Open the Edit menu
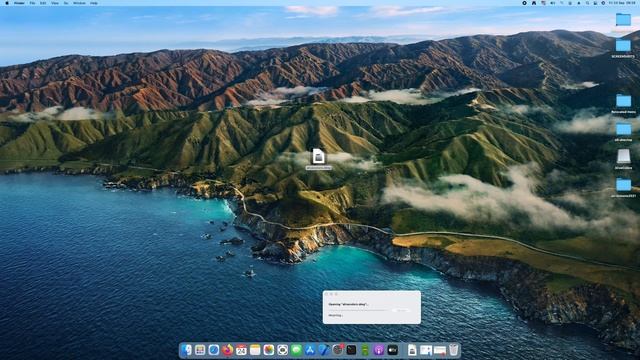Image resolution: width=640 pixels, height=360 pixels. (x=43, y=3)
